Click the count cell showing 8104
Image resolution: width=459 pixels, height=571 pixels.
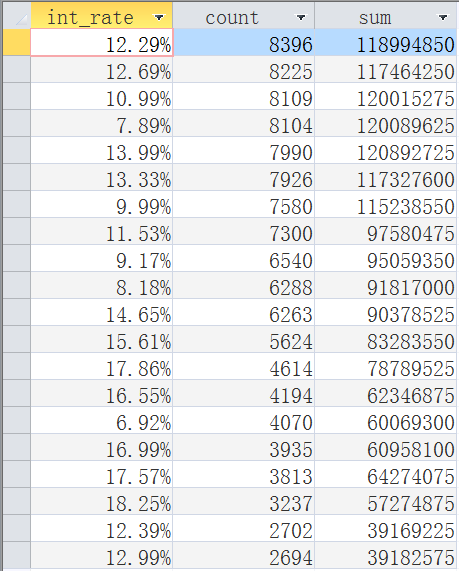click(x=244, y=123)
